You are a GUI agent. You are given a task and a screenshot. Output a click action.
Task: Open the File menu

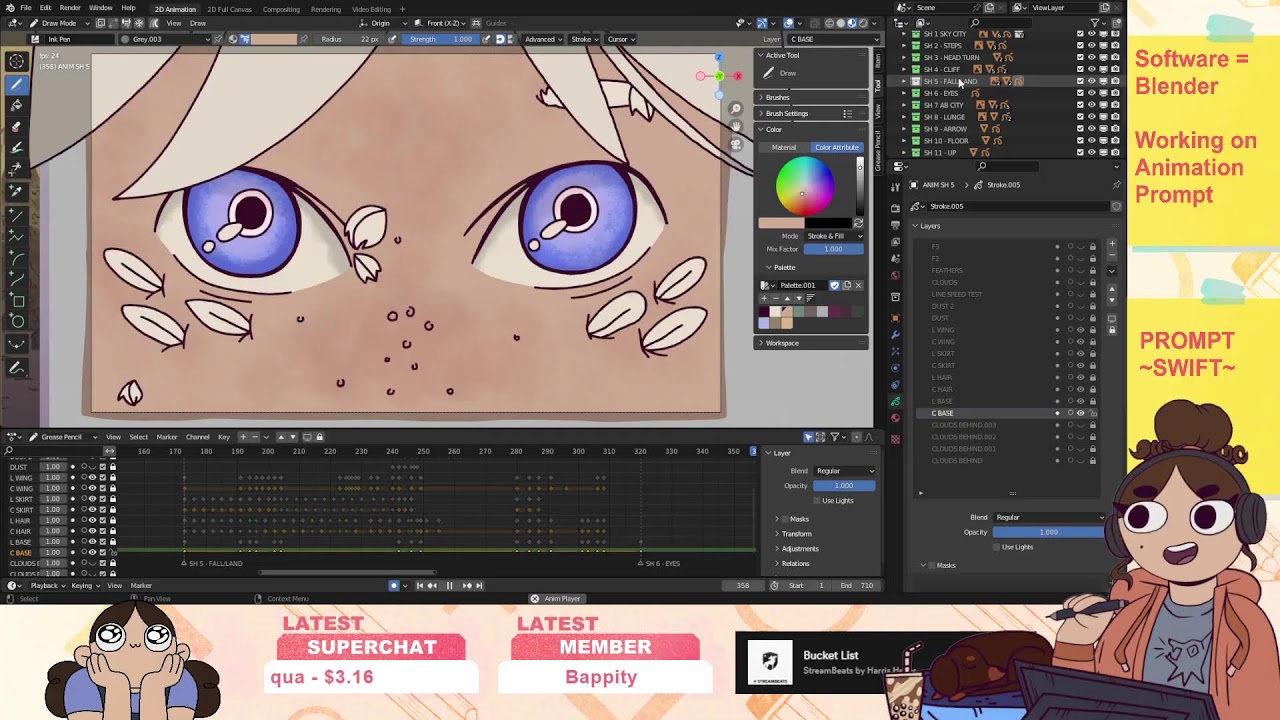[x=26, y=8]
